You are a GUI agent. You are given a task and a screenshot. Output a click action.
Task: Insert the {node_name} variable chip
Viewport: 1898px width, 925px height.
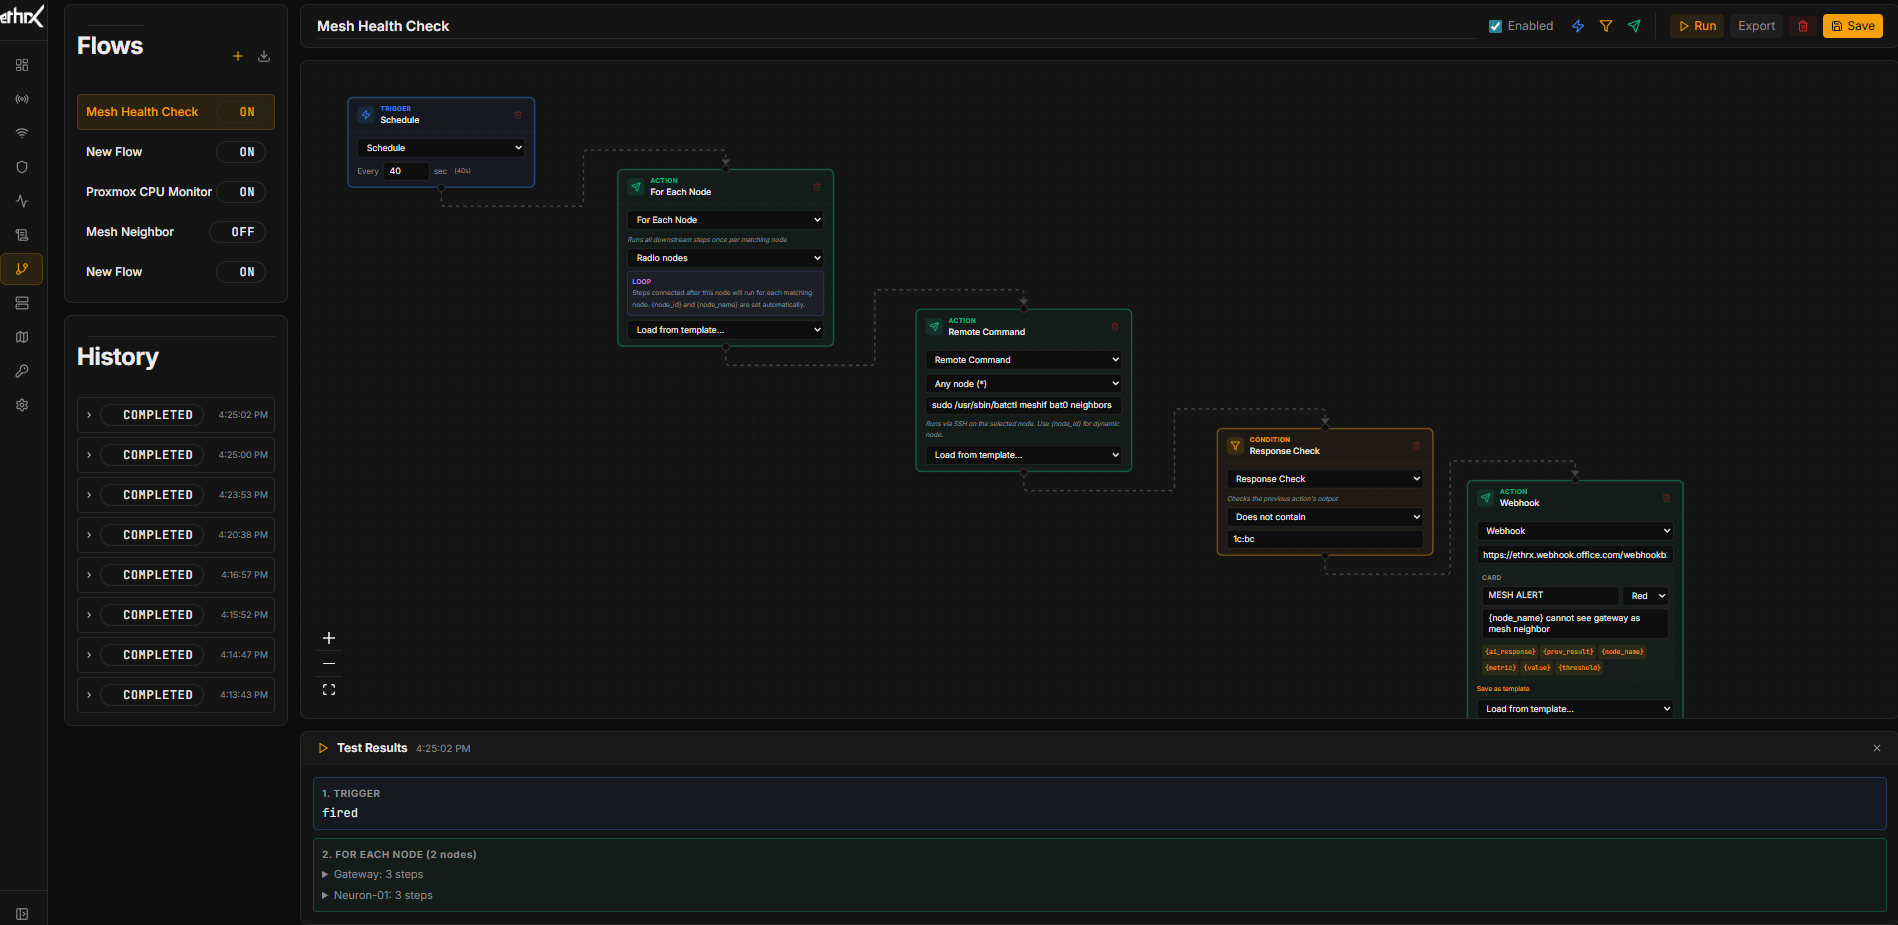1622,652
